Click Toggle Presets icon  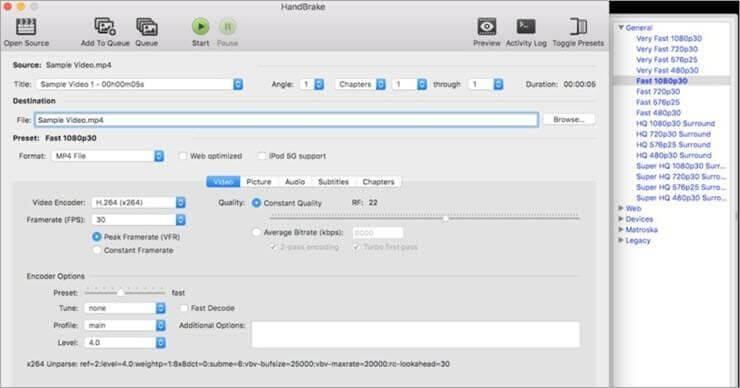[578, 27]
